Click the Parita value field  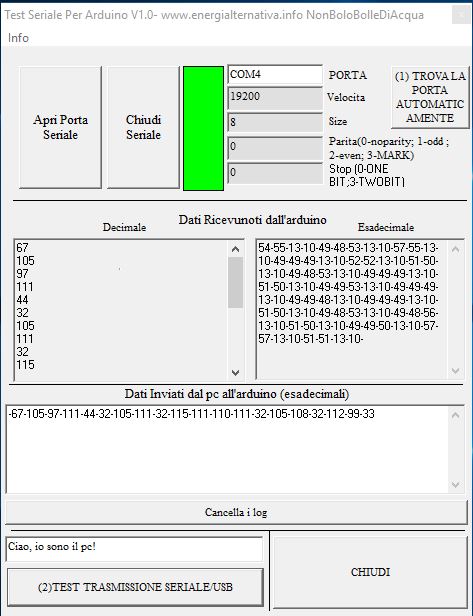[275, 147]
